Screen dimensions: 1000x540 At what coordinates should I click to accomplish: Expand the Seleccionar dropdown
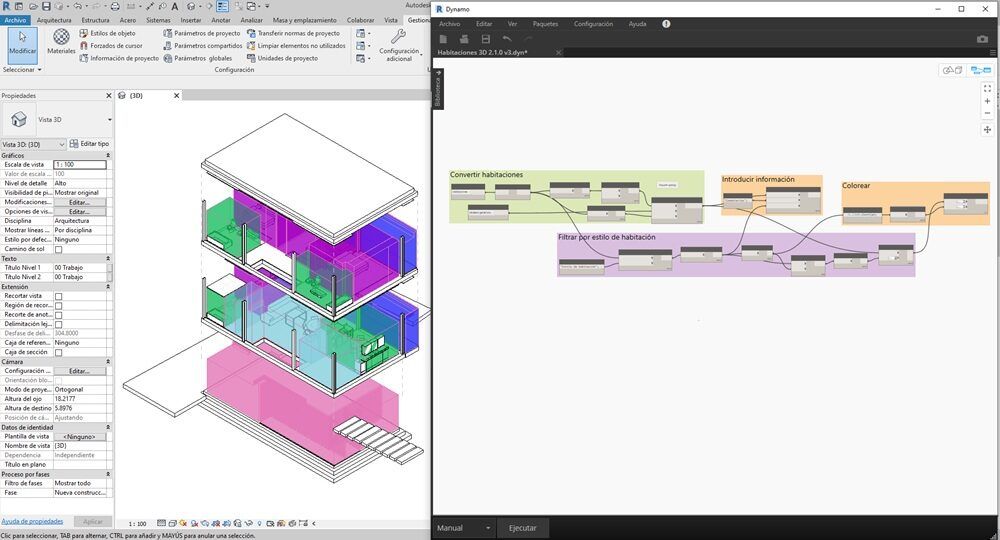pyautogui.click(x=22, y=70)
